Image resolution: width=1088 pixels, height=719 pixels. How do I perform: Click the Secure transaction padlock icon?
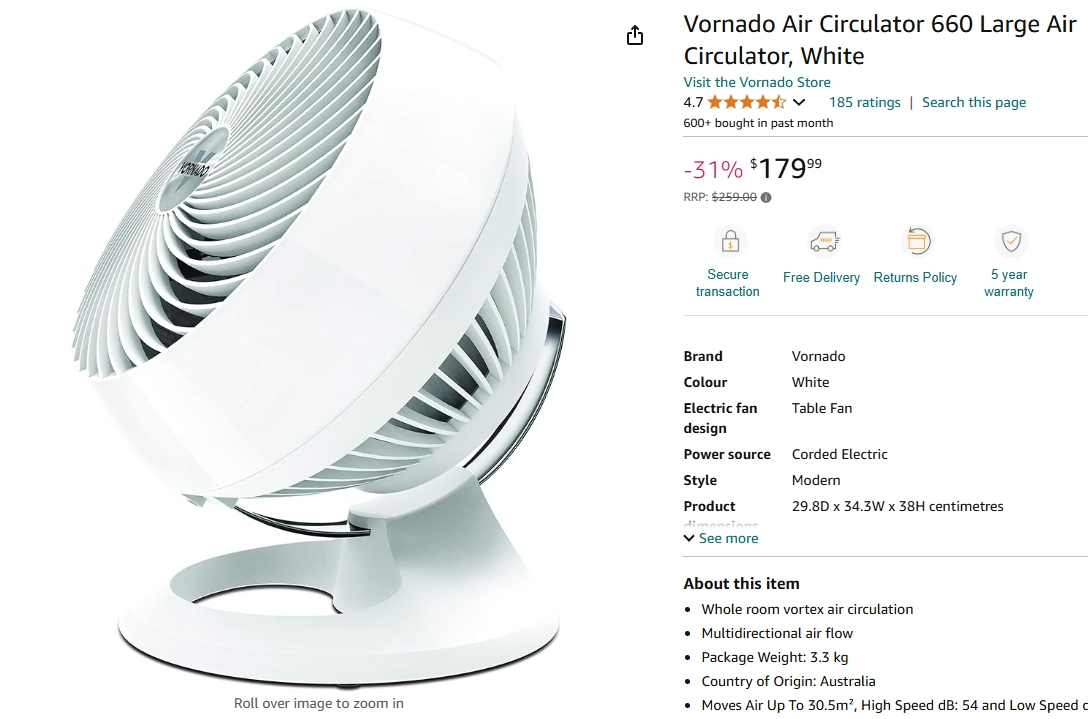click(x=730, y=242)
